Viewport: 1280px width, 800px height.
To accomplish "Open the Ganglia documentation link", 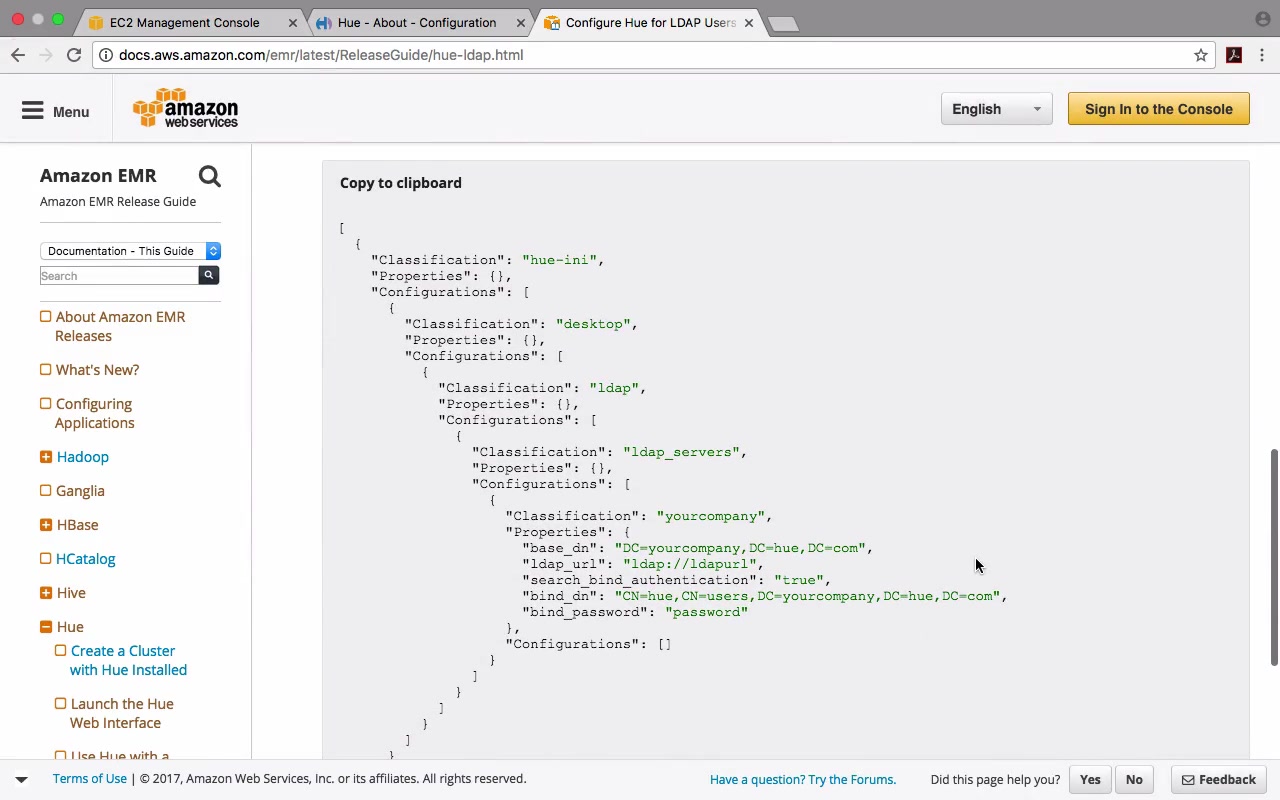I will click(80, 491).
